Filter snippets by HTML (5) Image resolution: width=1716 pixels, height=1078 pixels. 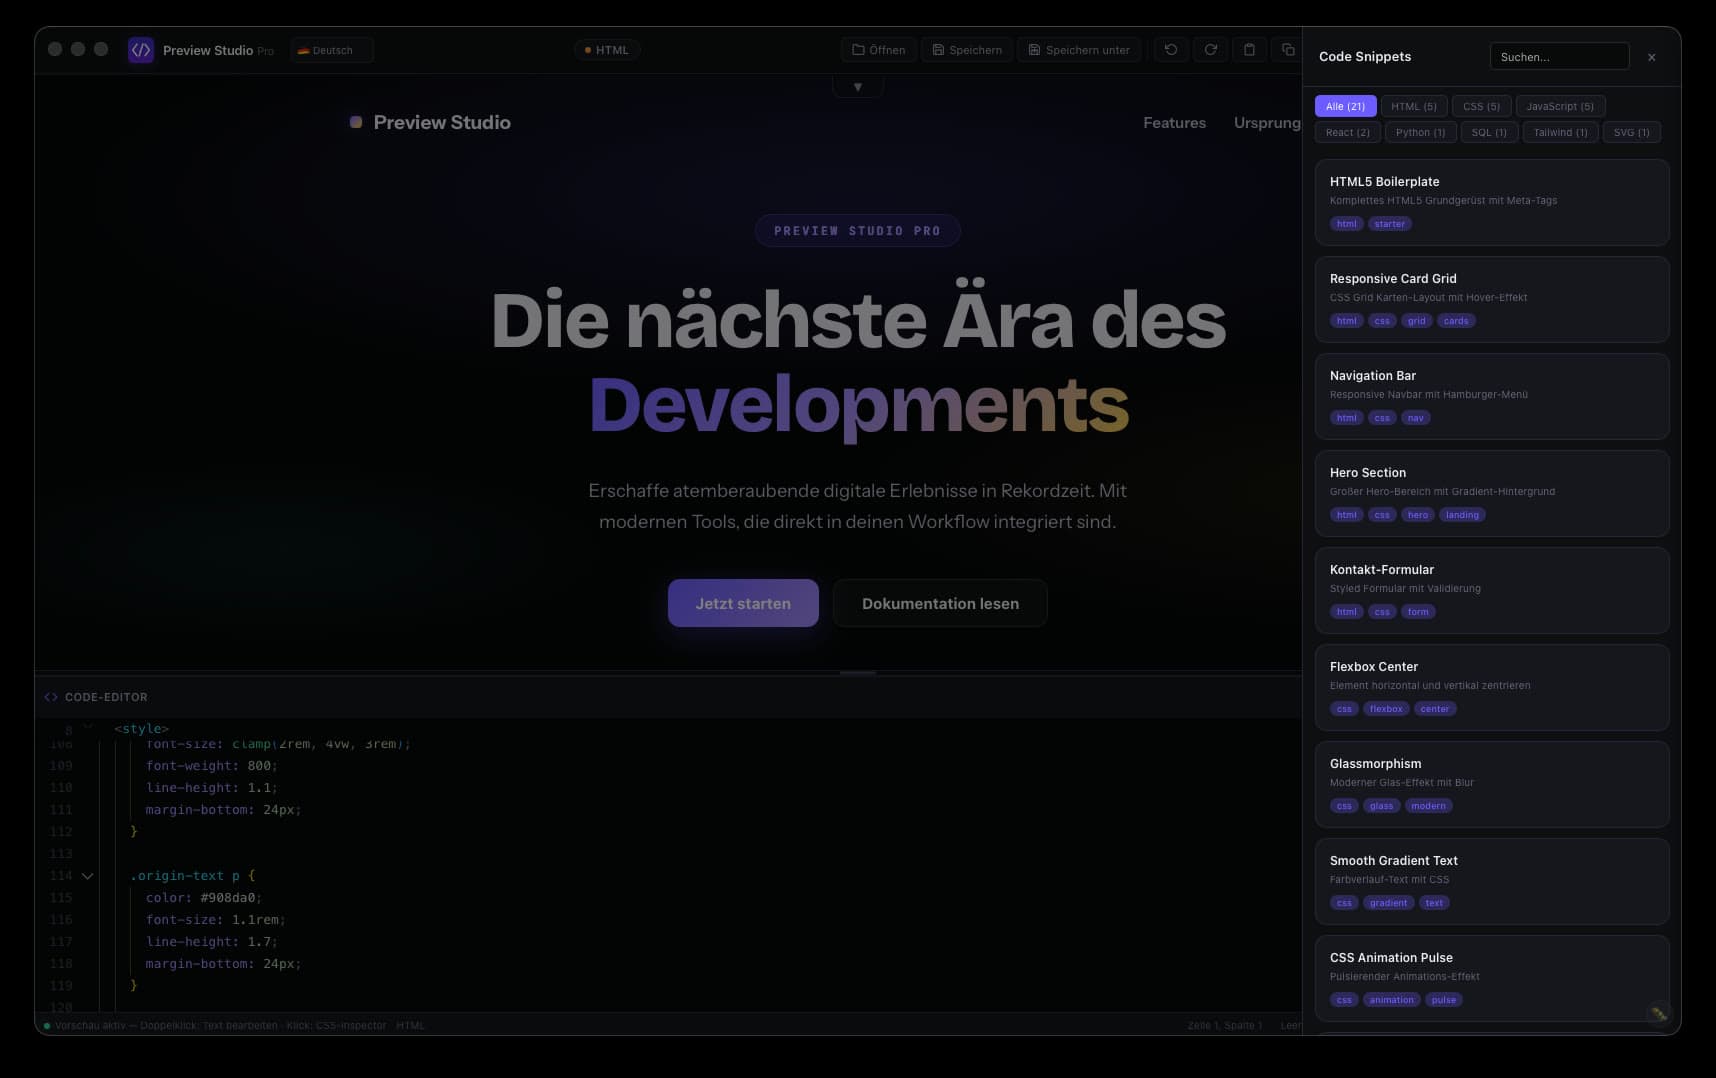pos(1413,106)
